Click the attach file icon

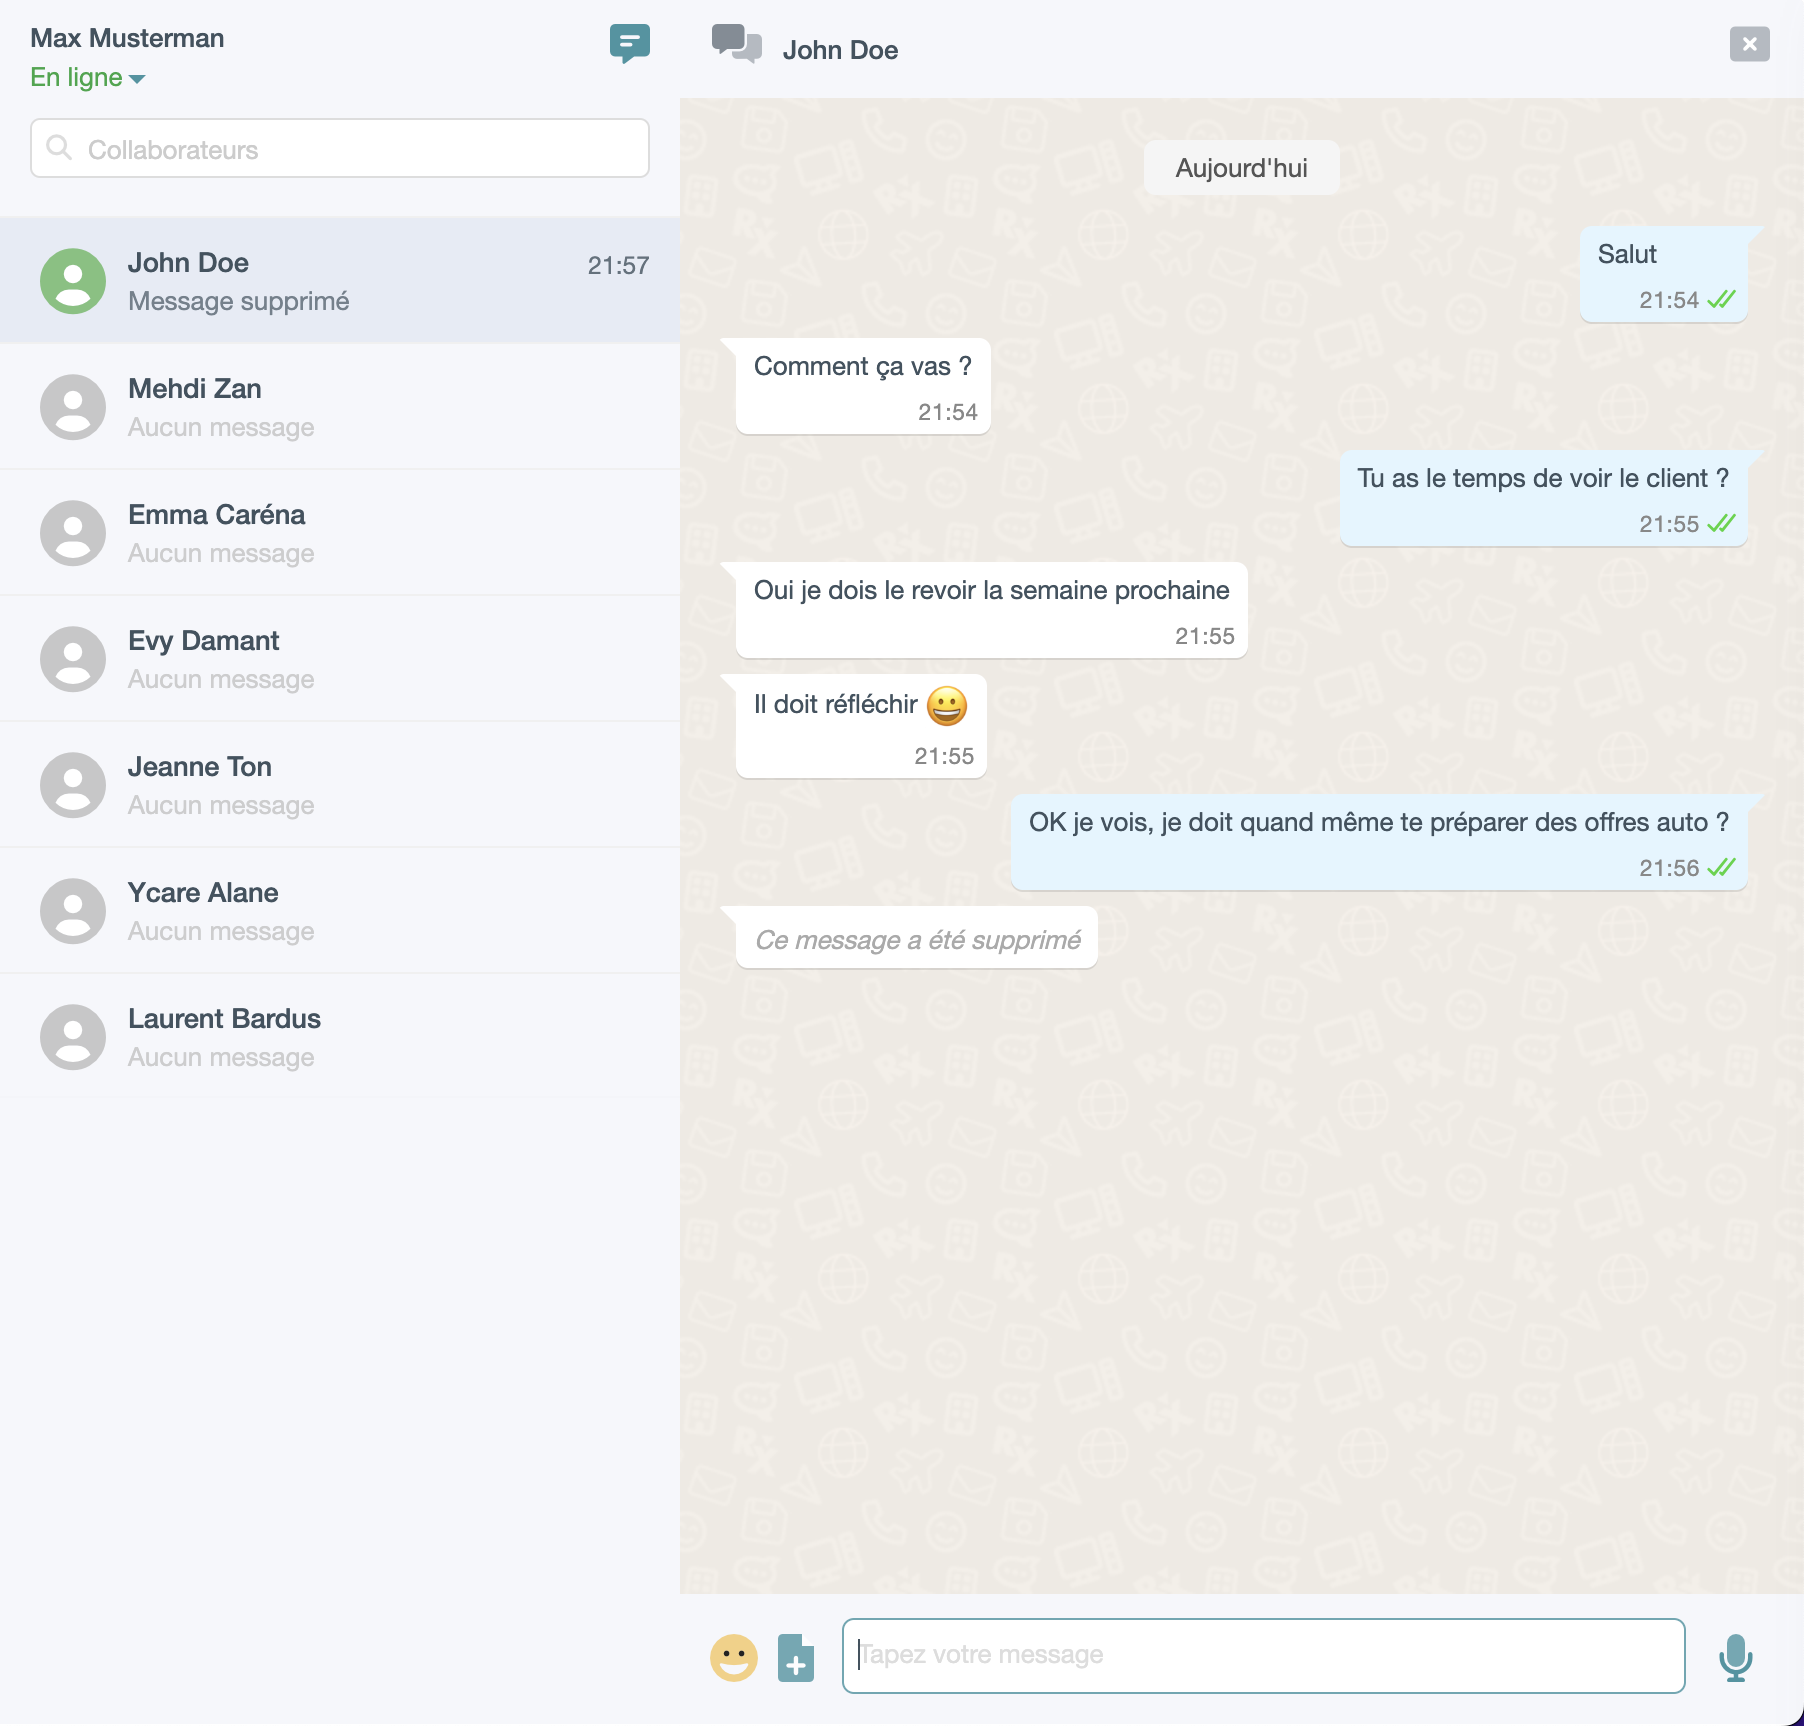[x=796, y=1658]
